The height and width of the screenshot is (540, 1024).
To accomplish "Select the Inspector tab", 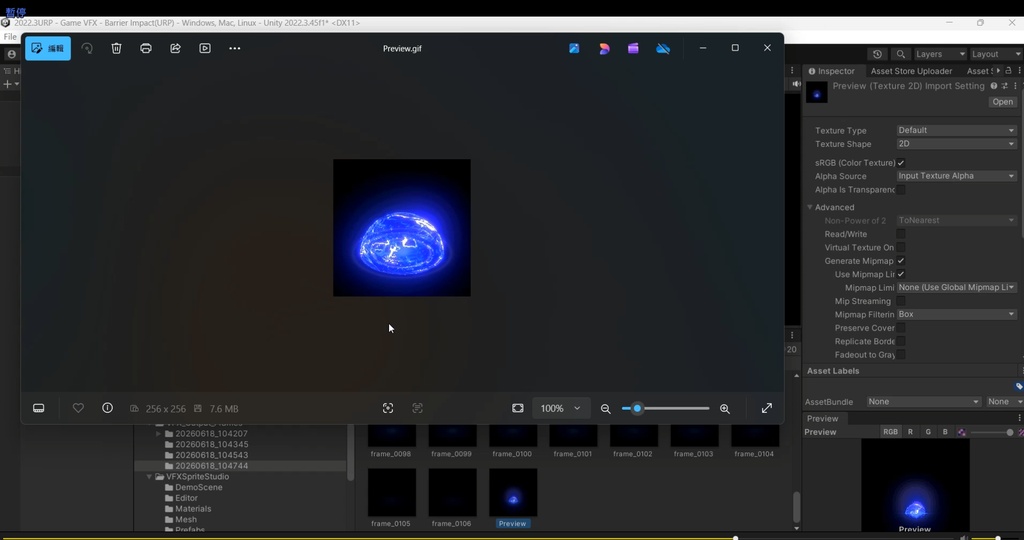I will click(831, 71).
